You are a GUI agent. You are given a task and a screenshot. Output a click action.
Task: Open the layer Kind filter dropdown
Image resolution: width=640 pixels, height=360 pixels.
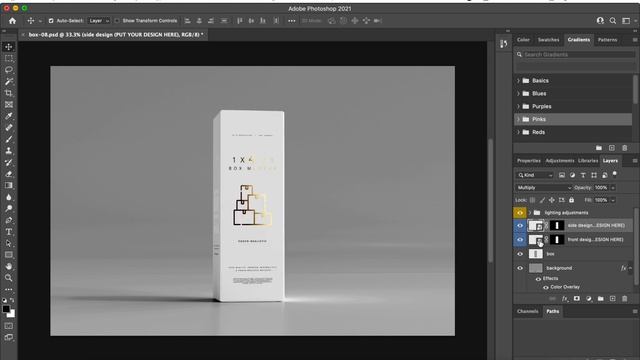click(x=535, y=175)
